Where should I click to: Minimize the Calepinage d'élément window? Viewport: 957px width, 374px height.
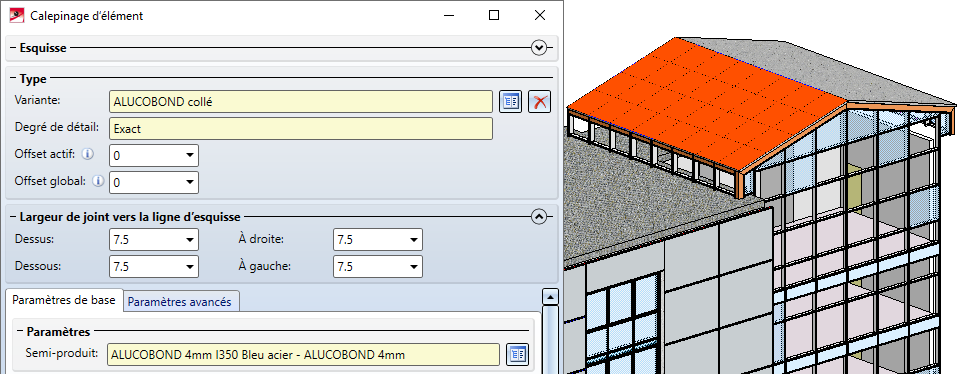coord(449,15)
